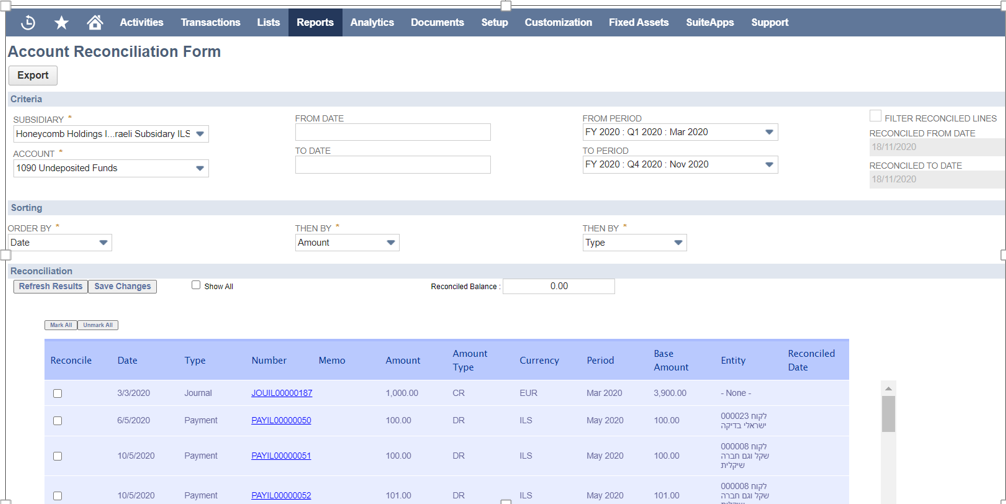Open payment link PAYIL00000051
The height and width of the screenshot is (504, 1006).
(281, 456)
